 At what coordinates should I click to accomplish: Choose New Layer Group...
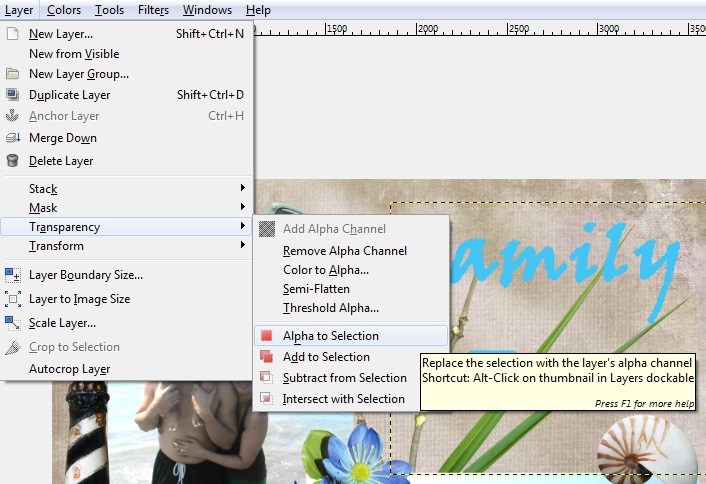126,74
